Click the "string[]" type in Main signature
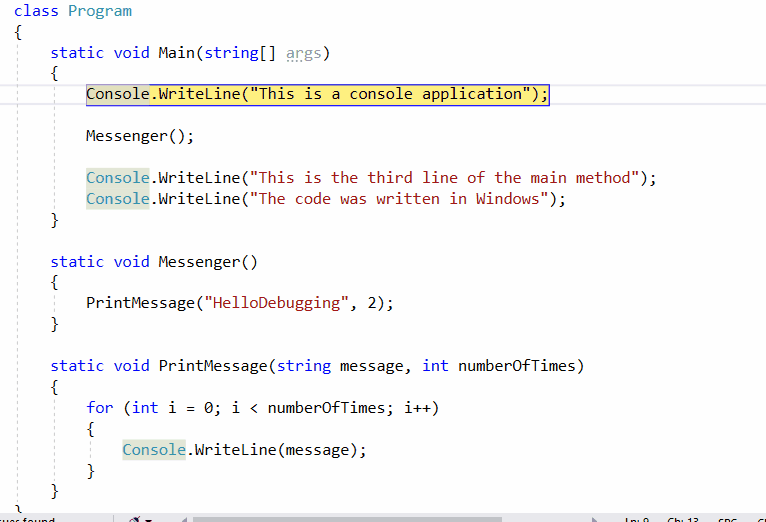Screen dimensions: 766x522 pyautogui.click(x=240, y=53)
